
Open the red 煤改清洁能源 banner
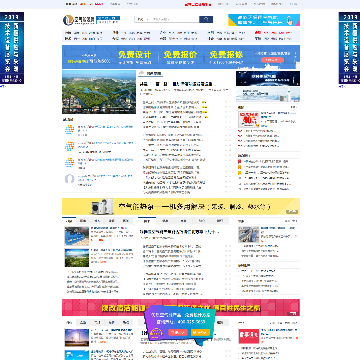click(181, 307)
